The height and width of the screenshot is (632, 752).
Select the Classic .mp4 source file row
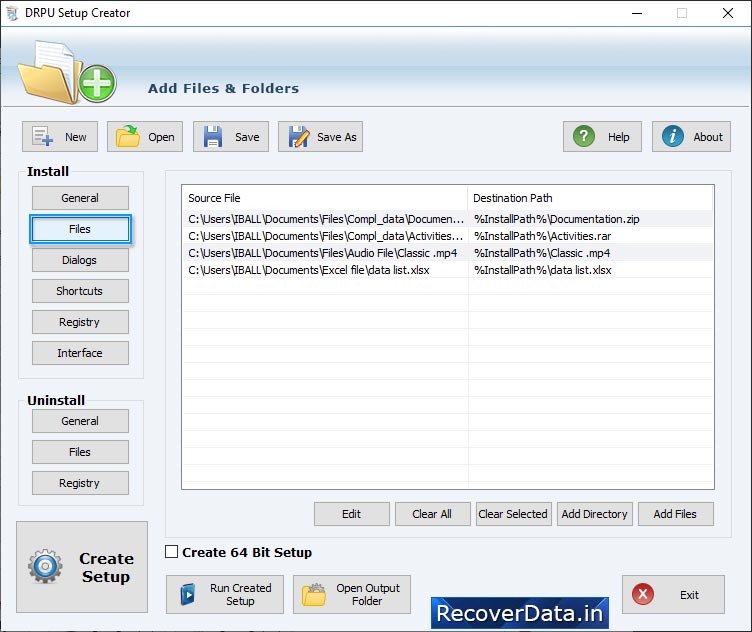pos(325,253)
